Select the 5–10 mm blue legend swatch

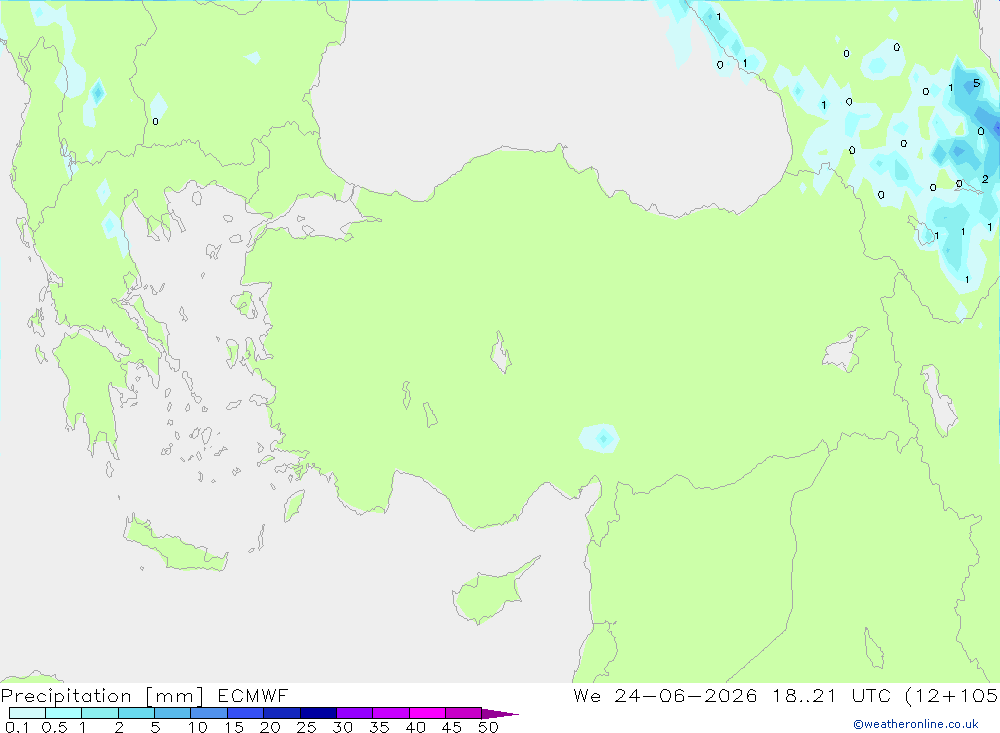tap(173, 713)
